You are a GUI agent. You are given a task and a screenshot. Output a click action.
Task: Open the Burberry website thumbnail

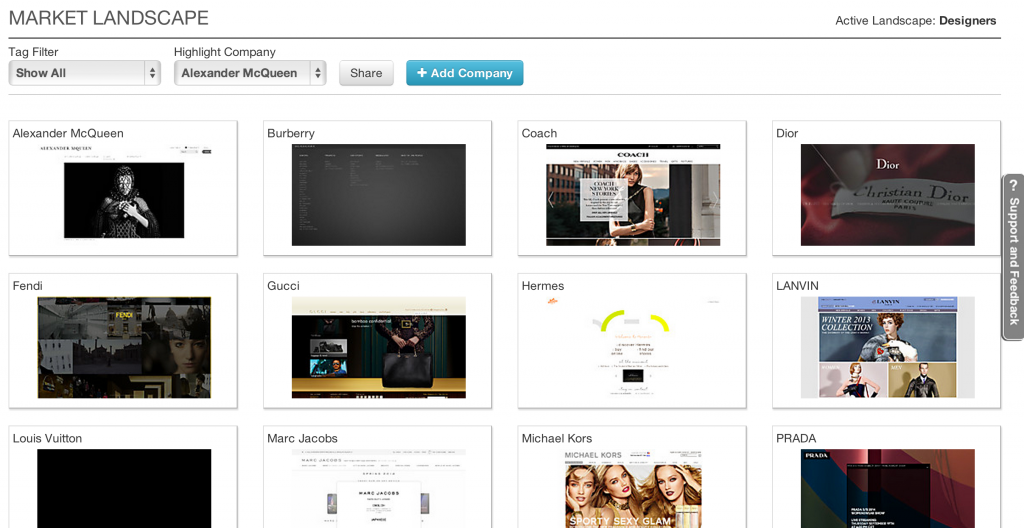click(x=379, y=195)
